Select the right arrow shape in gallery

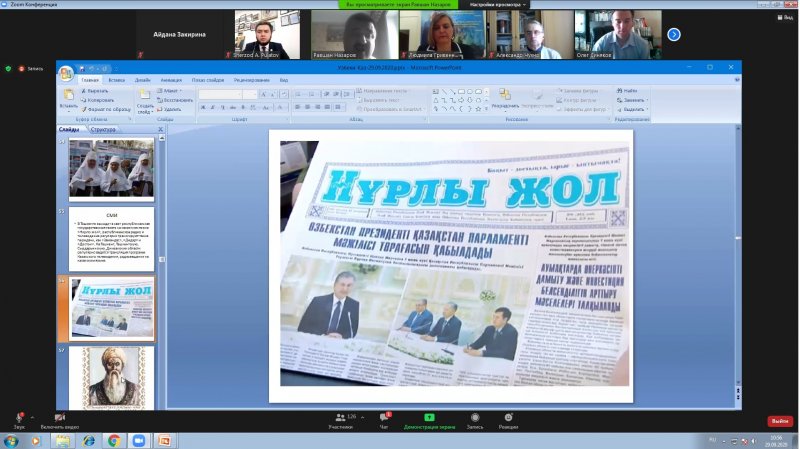click(461, 100)
